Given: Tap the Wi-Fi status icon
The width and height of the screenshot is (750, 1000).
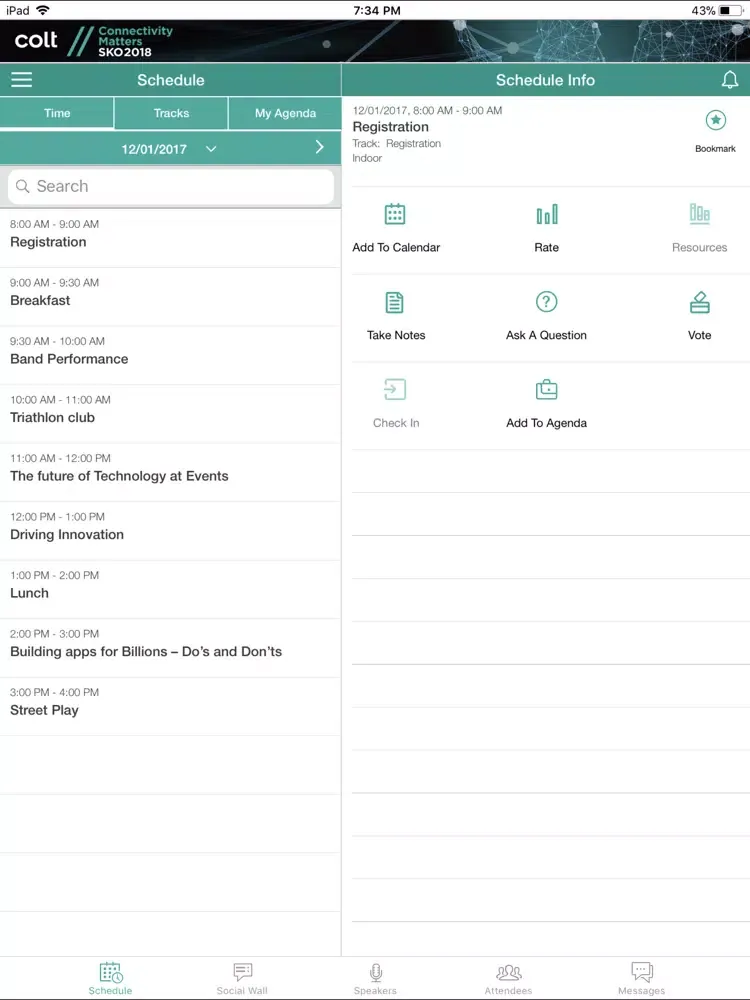Looking at the screenshot, I should coord(43,10).
